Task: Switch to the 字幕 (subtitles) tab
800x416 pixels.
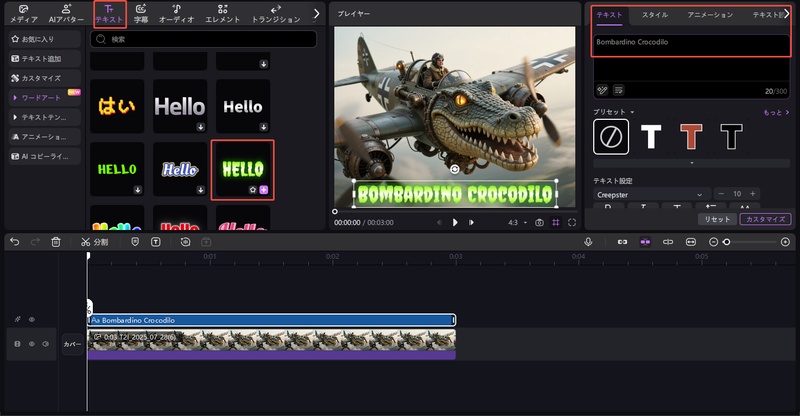Action: click(141, 14)
